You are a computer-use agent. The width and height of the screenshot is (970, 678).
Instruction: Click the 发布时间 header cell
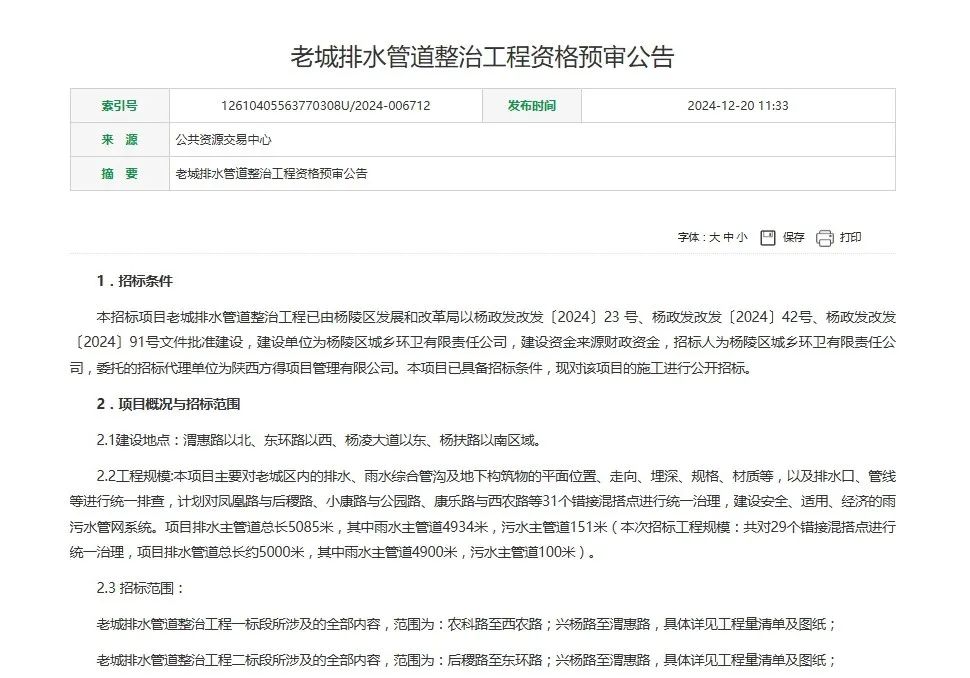[x=531, y=106]
